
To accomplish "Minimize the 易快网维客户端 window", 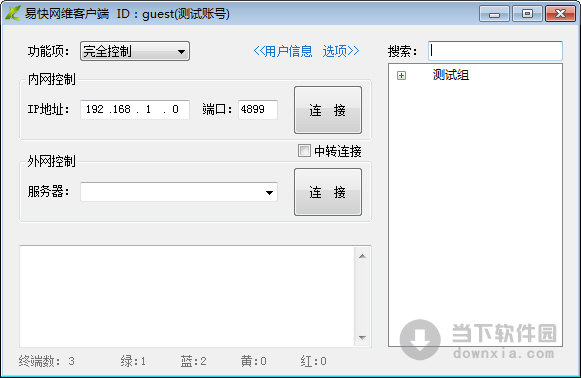I will coord(494,14).
